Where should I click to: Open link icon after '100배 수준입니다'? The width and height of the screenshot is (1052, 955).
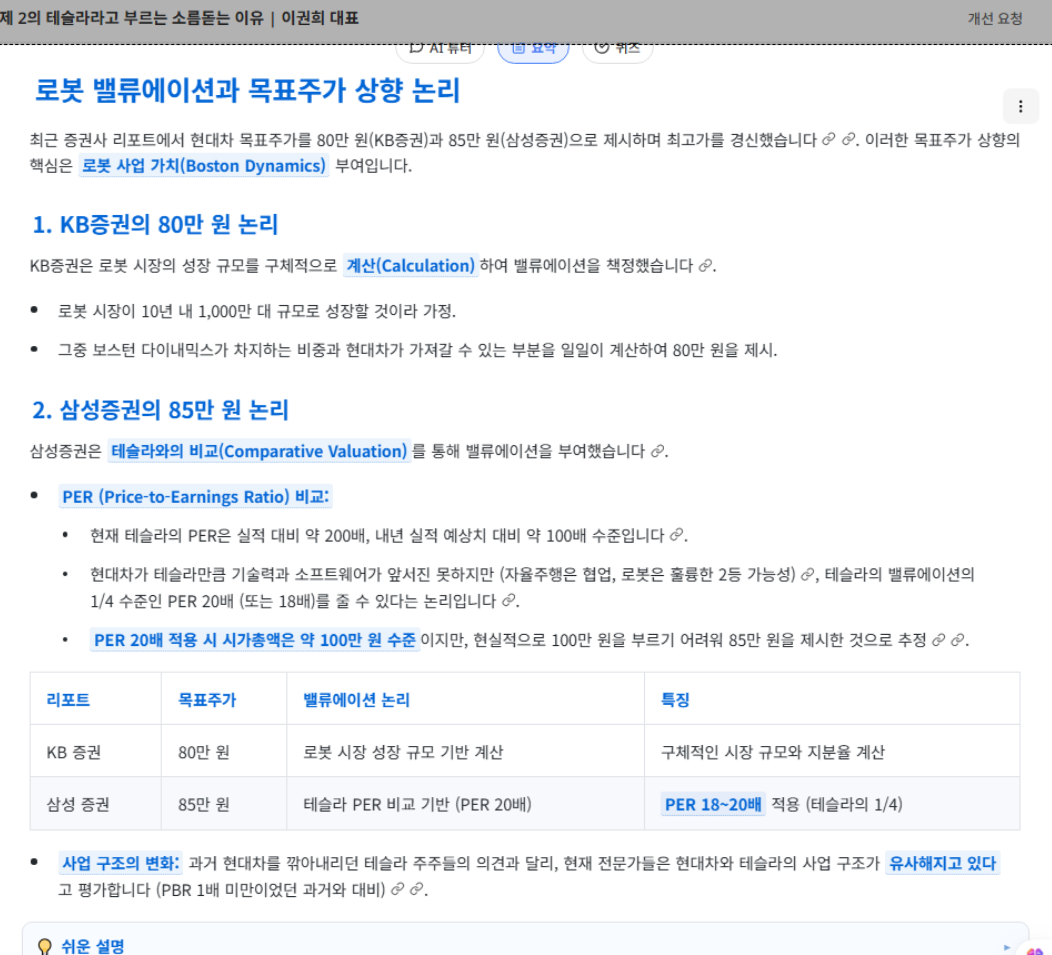(677, 536)
